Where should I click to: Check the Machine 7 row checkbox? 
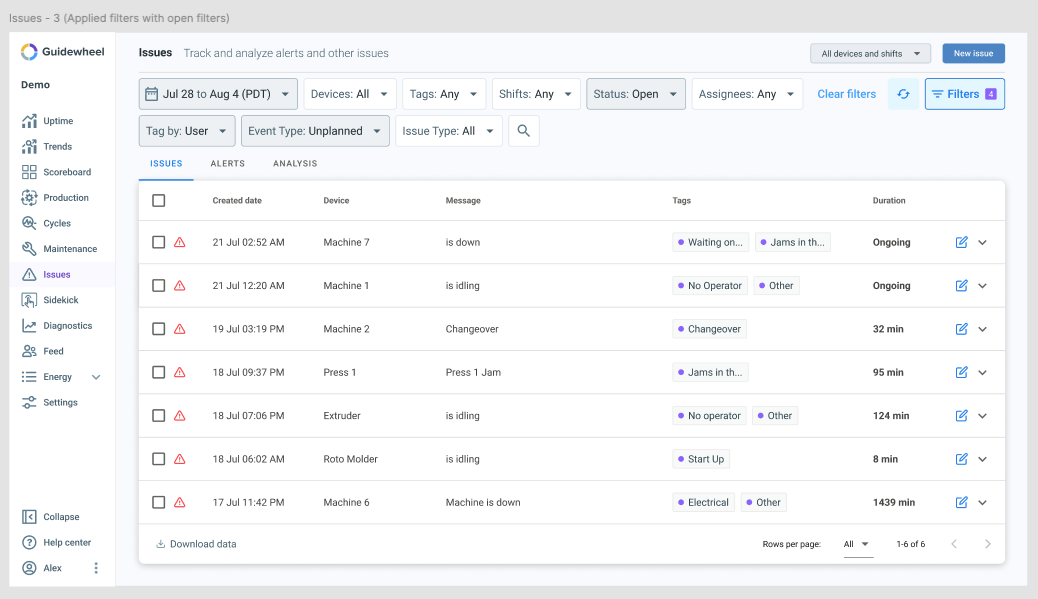(159, 242)
